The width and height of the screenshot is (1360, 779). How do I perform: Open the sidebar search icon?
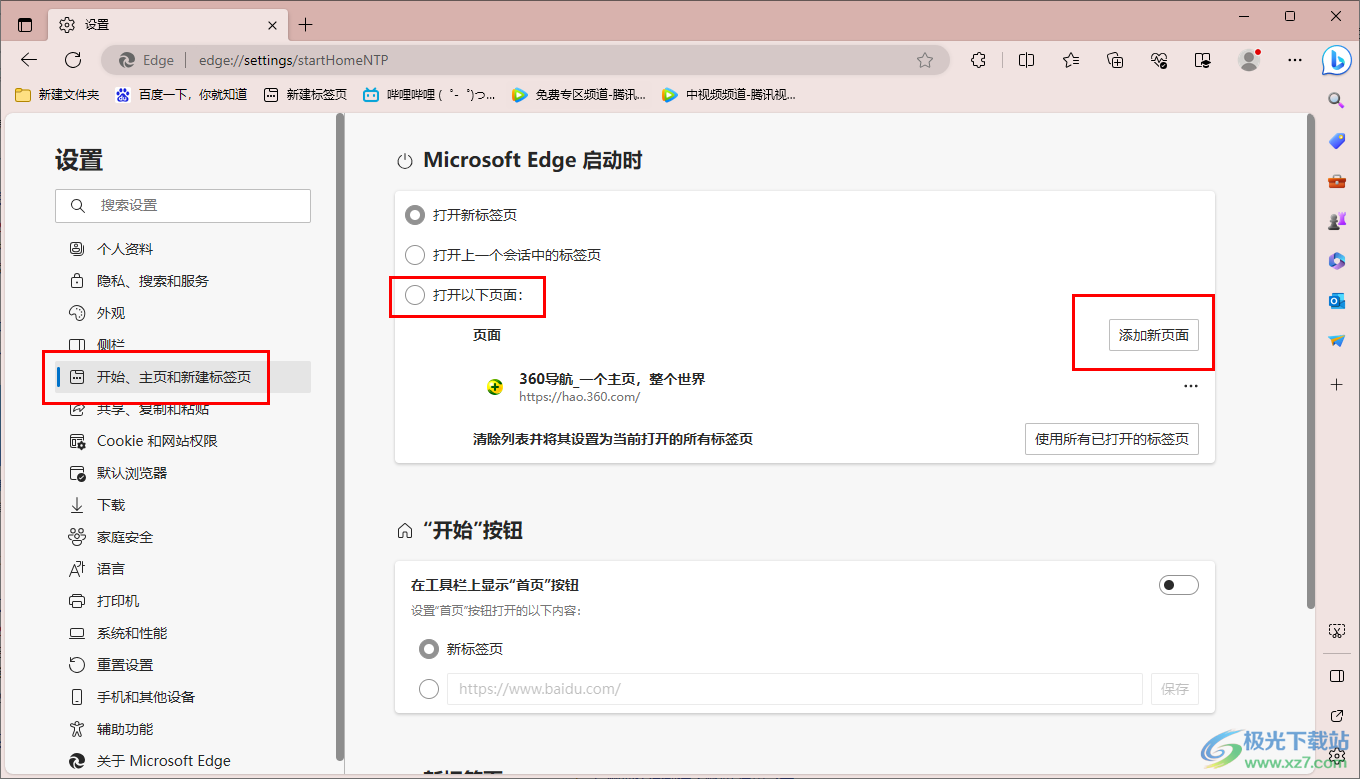[x=1337, y=100]
